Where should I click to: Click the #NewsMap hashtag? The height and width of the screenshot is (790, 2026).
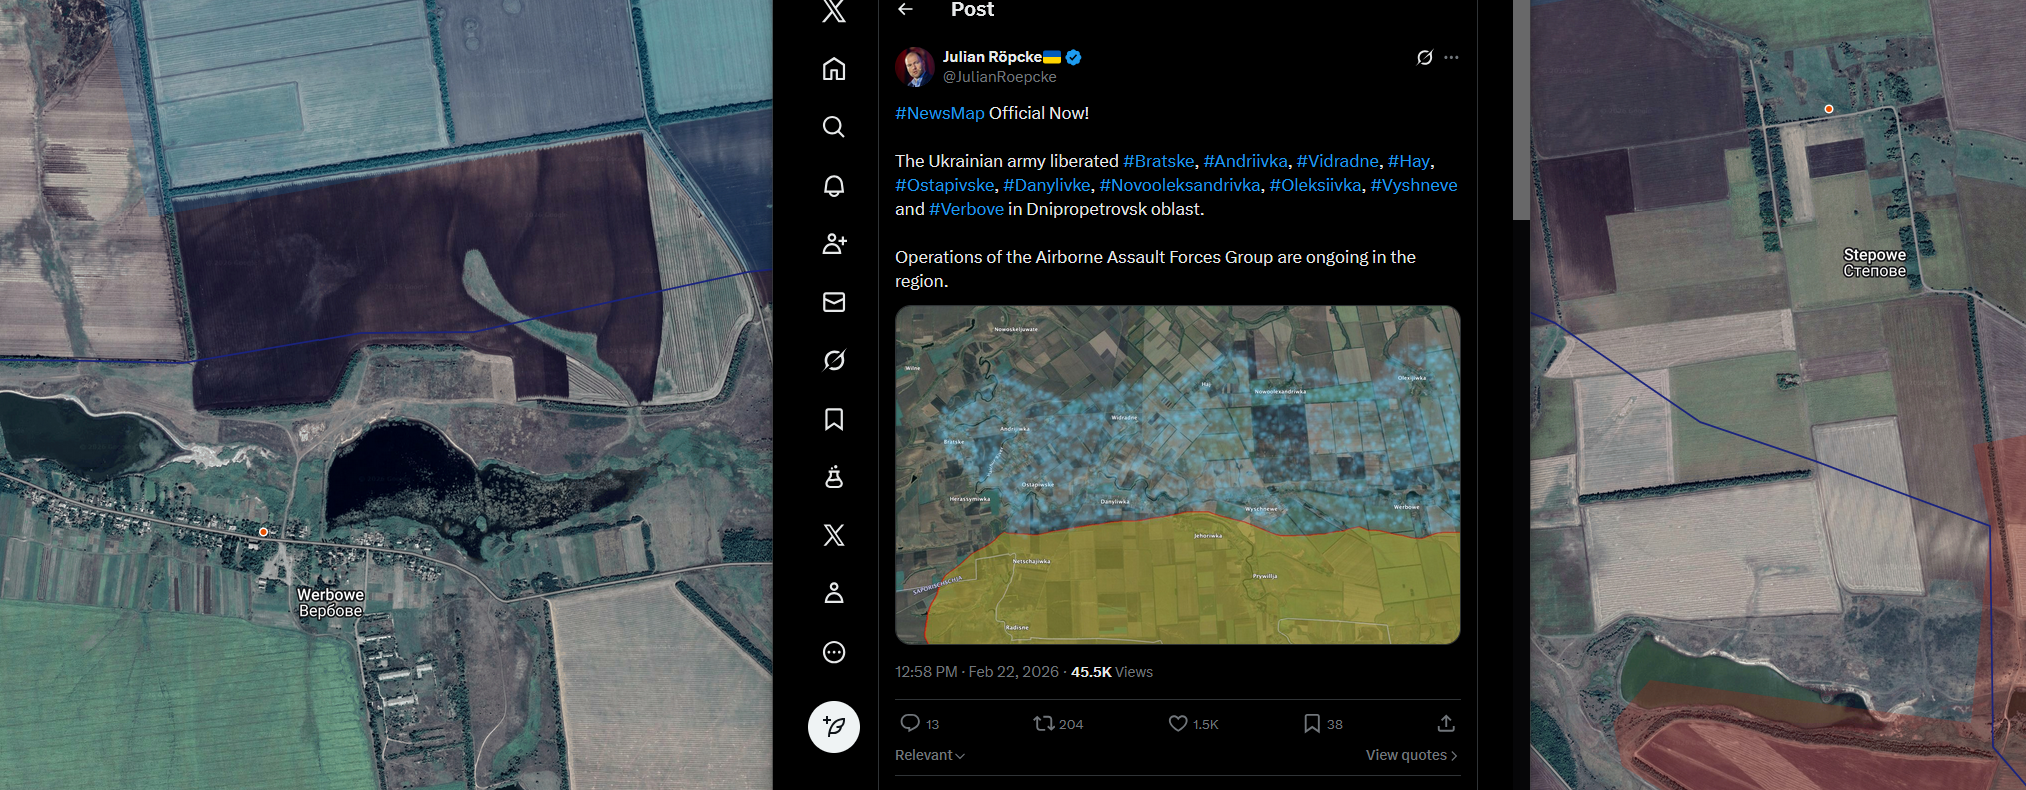click(940, 113)
